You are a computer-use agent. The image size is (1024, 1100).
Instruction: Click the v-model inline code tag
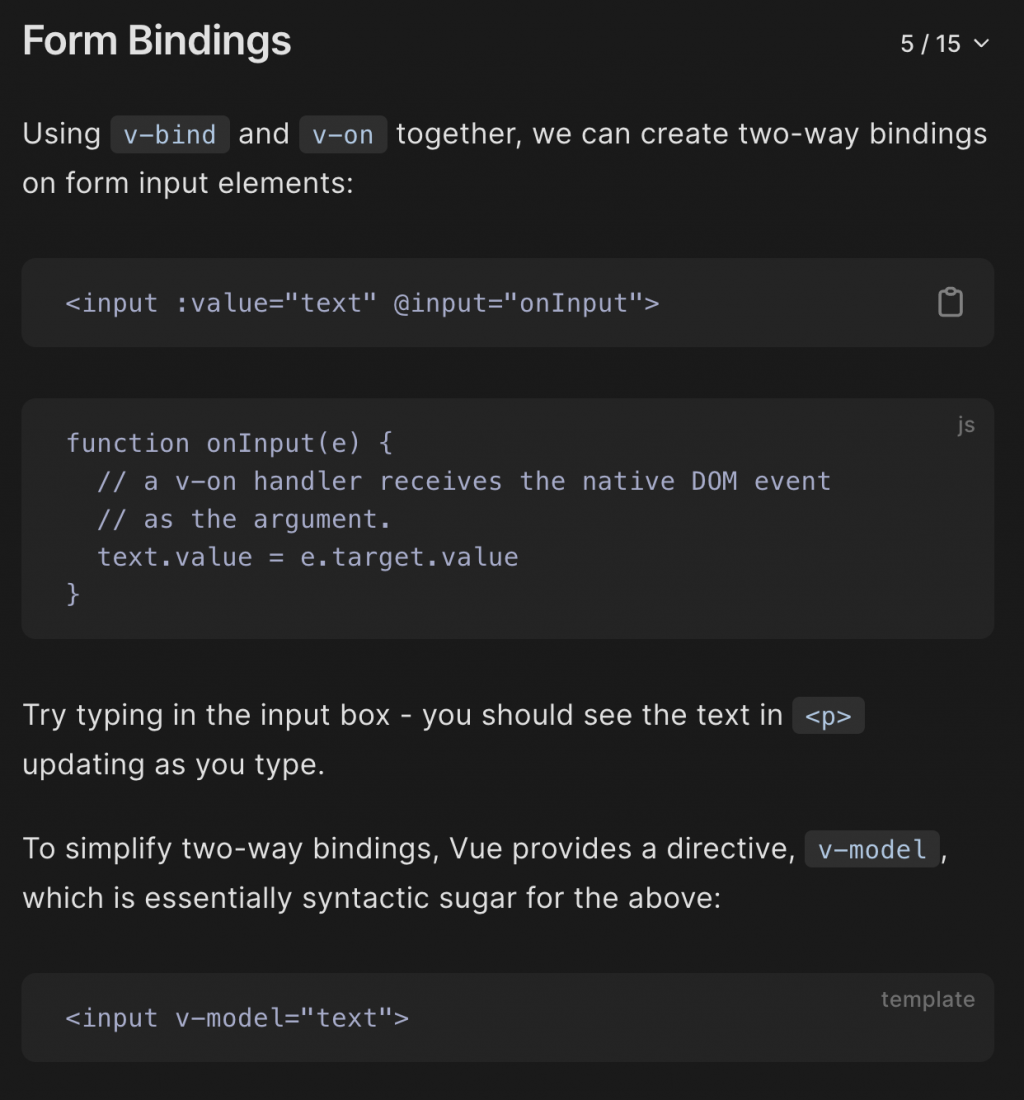point(872,850)
